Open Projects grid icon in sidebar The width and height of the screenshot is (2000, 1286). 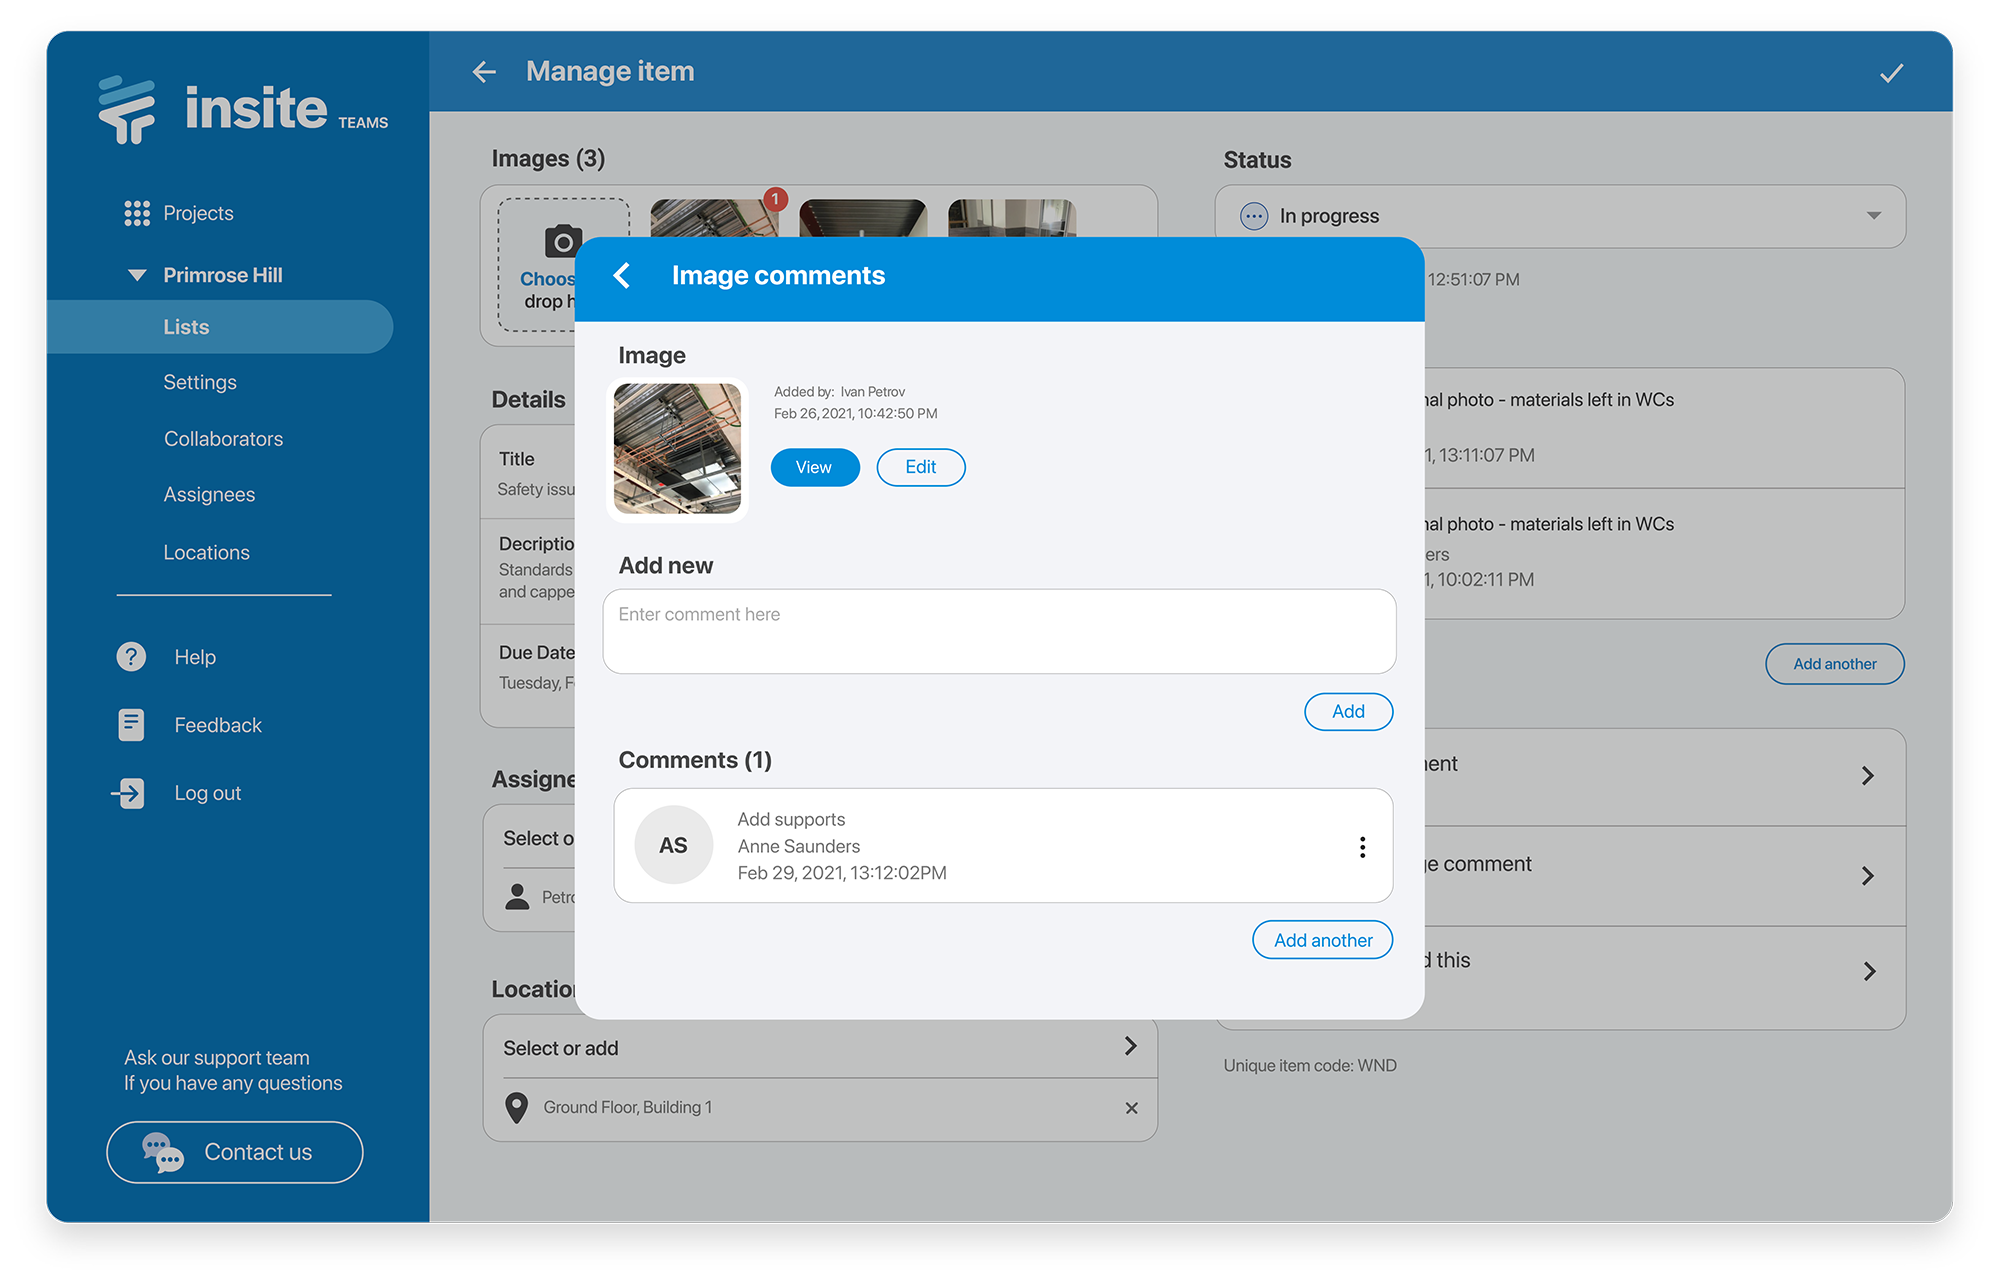click(x=137, y=213)
